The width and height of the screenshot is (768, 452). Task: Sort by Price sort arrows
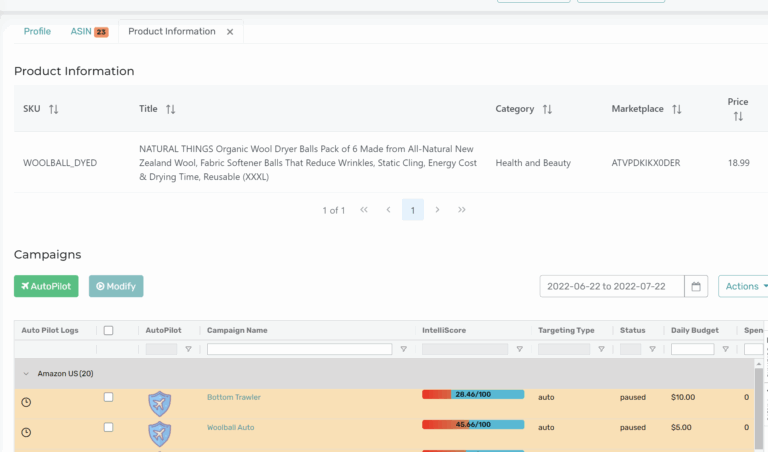(738, 117)
